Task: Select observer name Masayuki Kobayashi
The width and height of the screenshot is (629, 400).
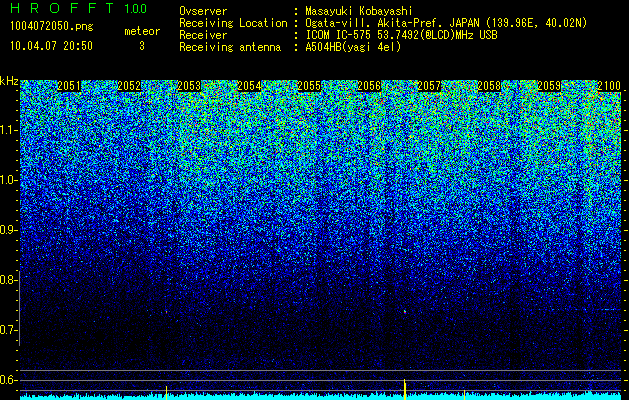Action: tap(359, 11)
